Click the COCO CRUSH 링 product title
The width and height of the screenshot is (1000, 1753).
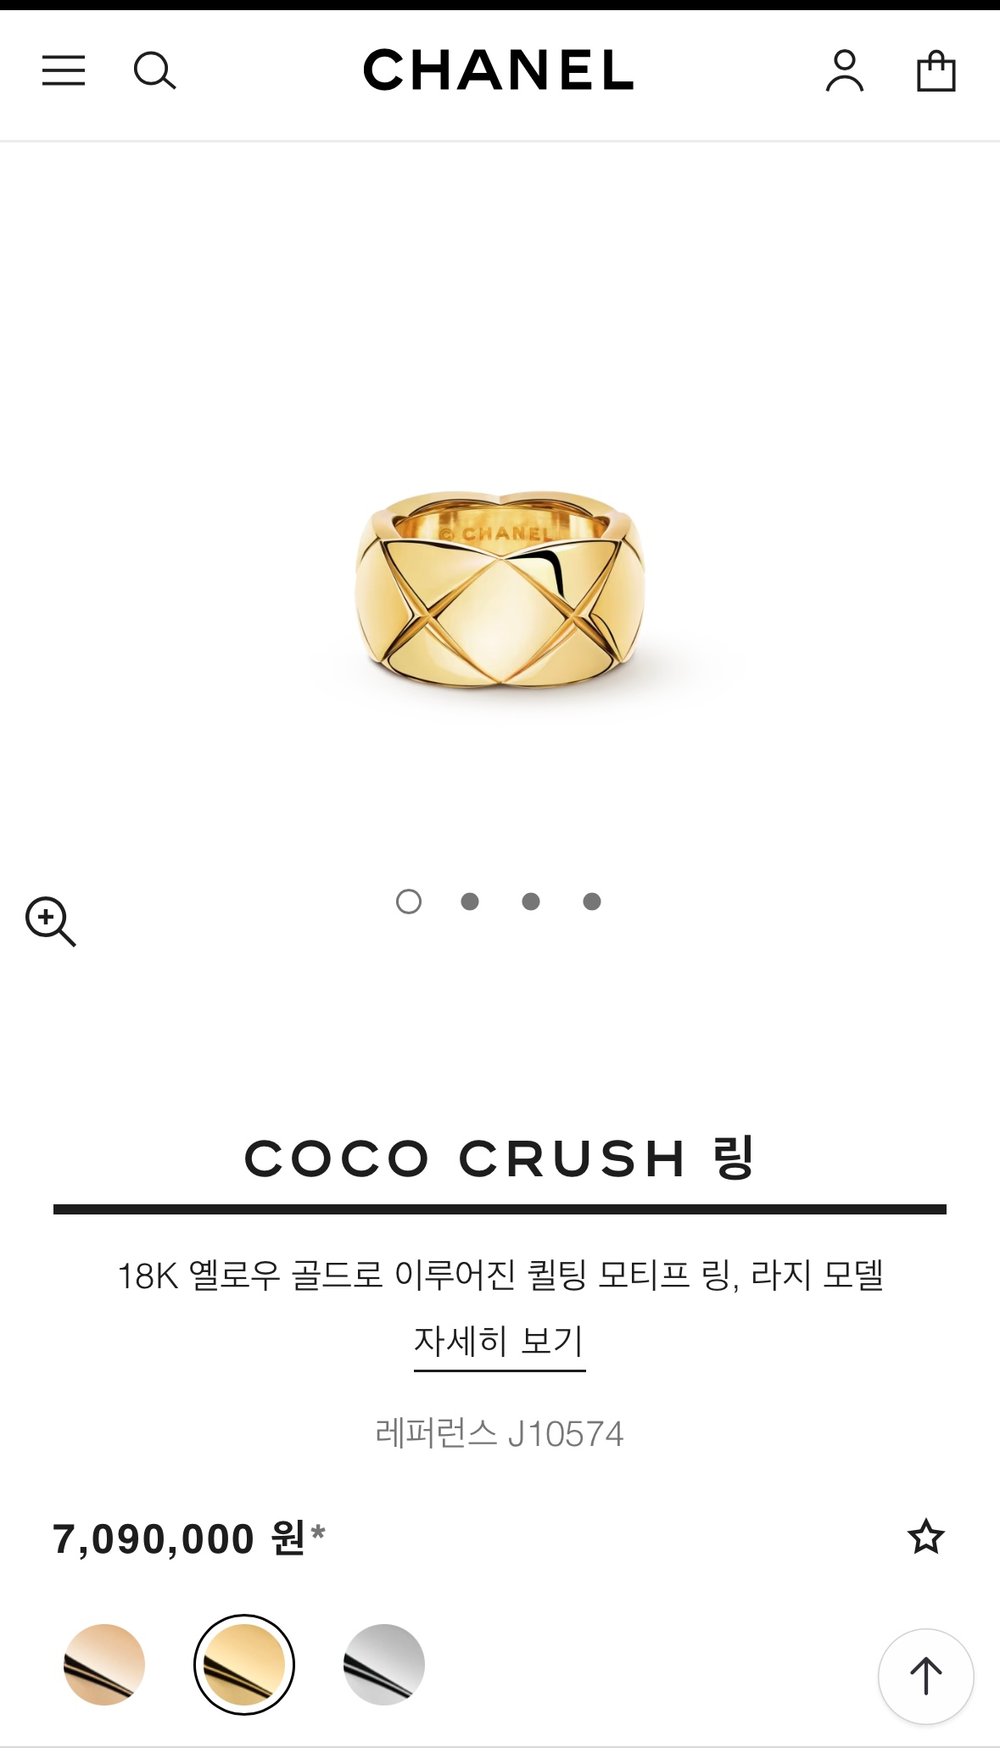(x=499, y=1158)
